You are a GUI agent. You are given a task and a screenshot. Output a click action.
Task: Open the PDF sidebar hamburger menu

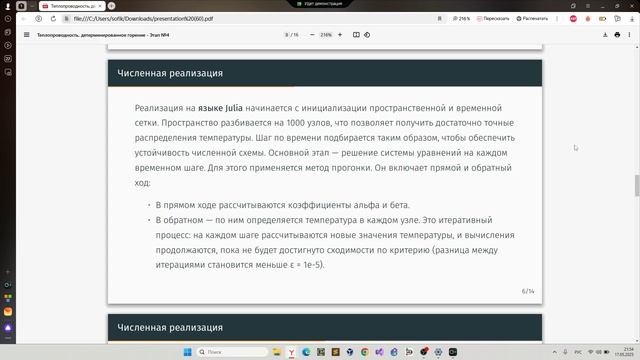click(27, 35)
